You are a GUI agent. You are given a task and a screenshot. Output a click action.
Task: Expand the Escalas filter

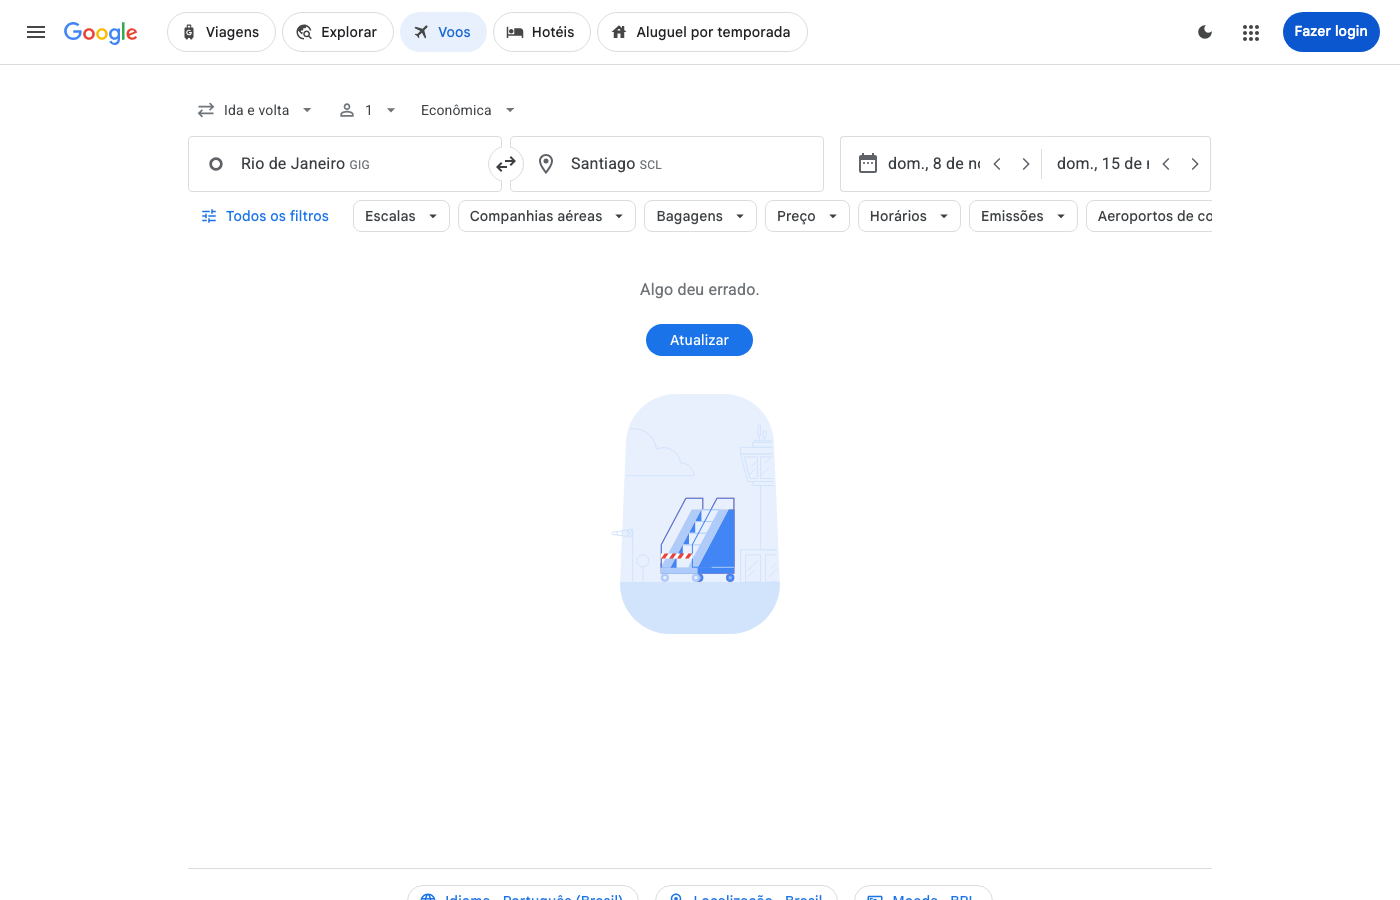pos(401,216)
